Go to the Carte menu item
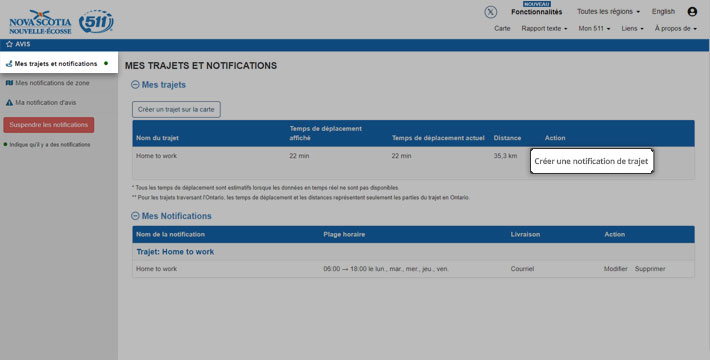The image size is (710, 360). (502, 29)
